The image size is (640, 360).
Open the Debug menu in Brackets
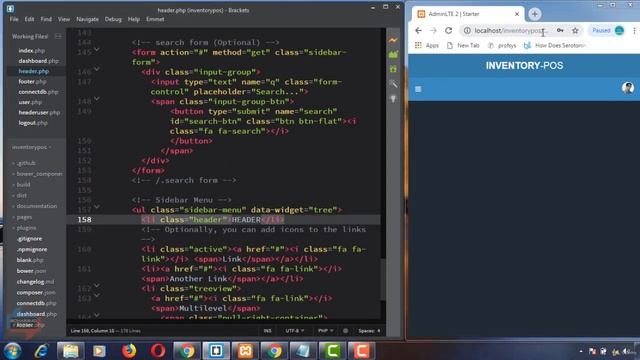[x=113, y=19]
